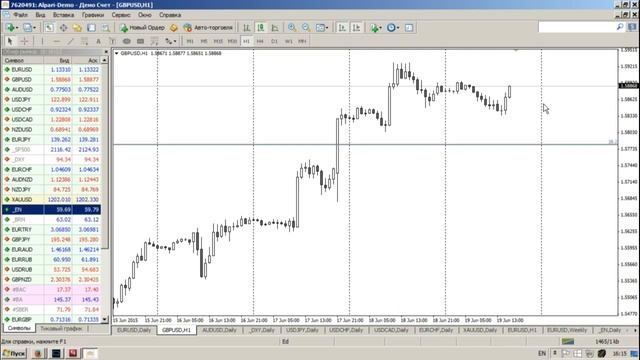The height and width of the screenshot is (360, 640).
Task: Switch timeframe to H4
Action: pyautogui.click(x=260, y=41)
